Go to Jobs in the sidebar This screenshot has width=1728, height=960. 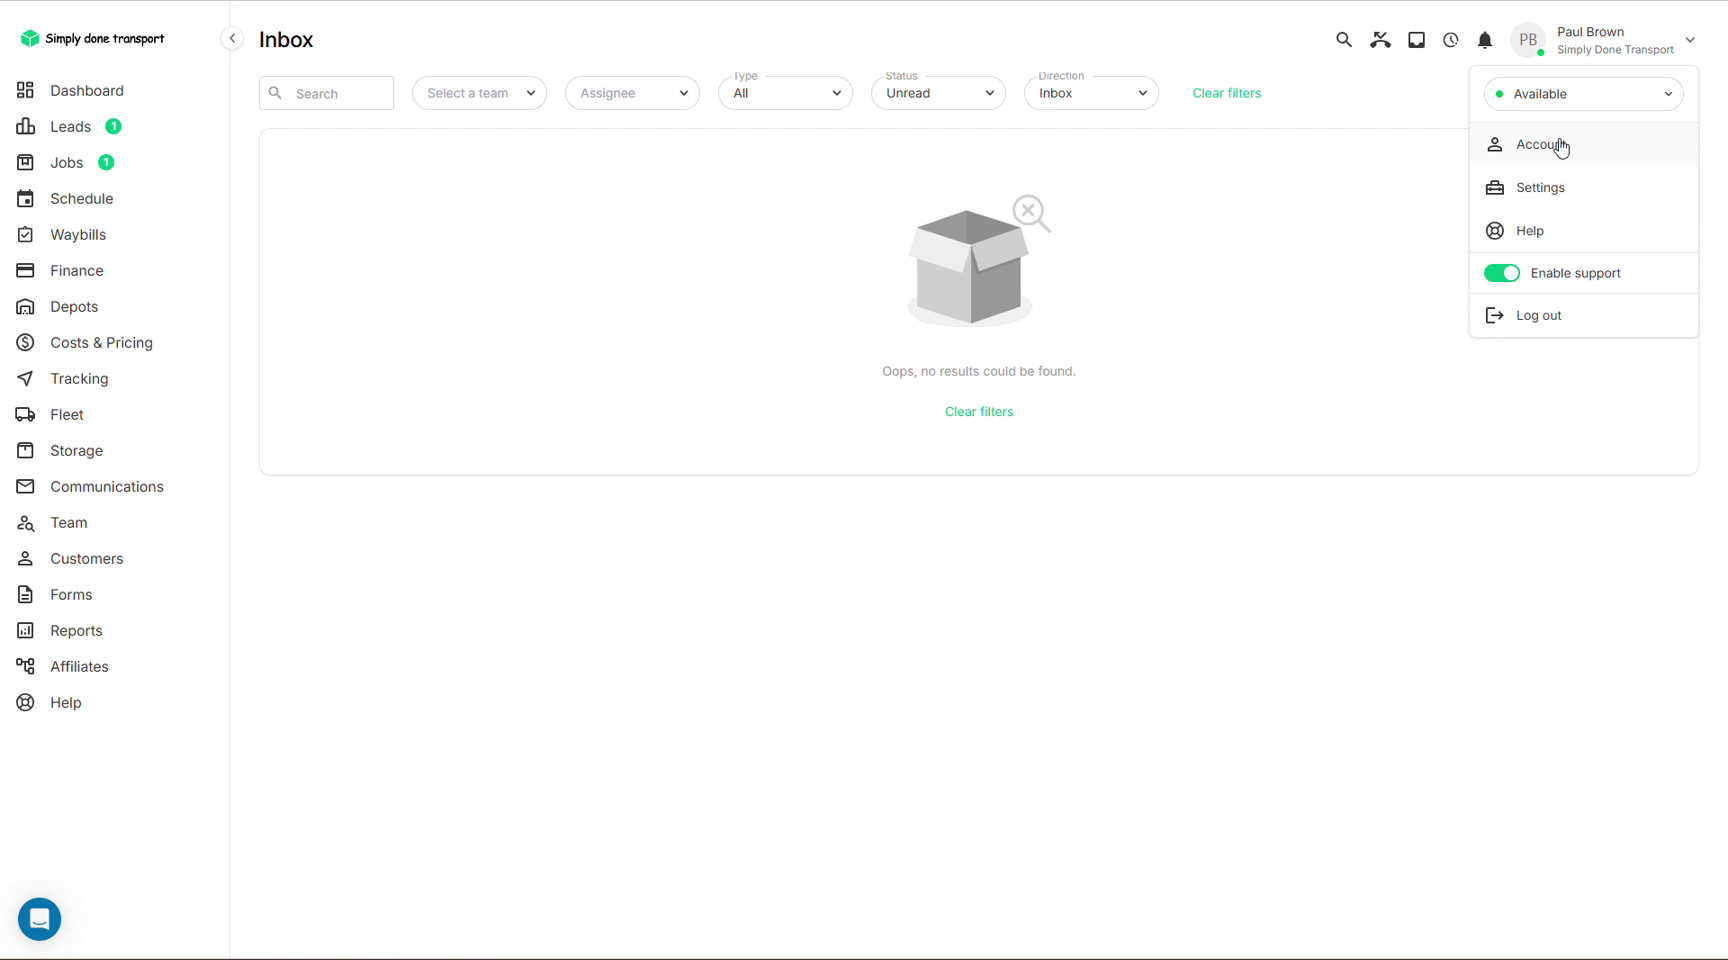point(66,162)
